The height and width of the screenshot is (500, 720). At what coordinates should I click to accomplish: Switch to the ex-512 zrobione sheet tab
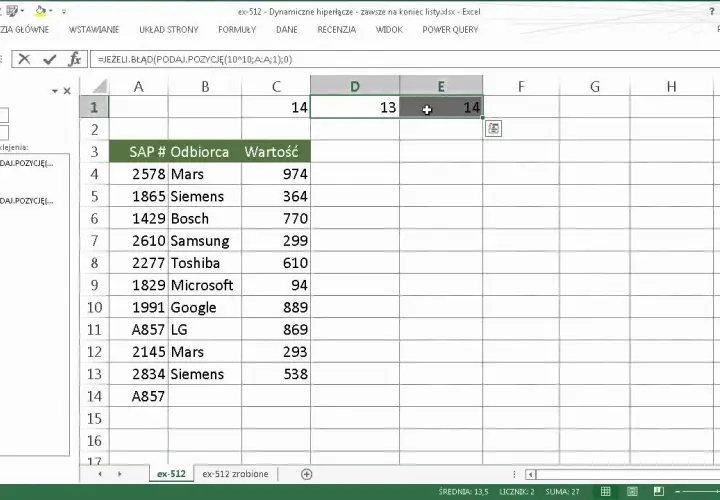click(x=235, y=474)
